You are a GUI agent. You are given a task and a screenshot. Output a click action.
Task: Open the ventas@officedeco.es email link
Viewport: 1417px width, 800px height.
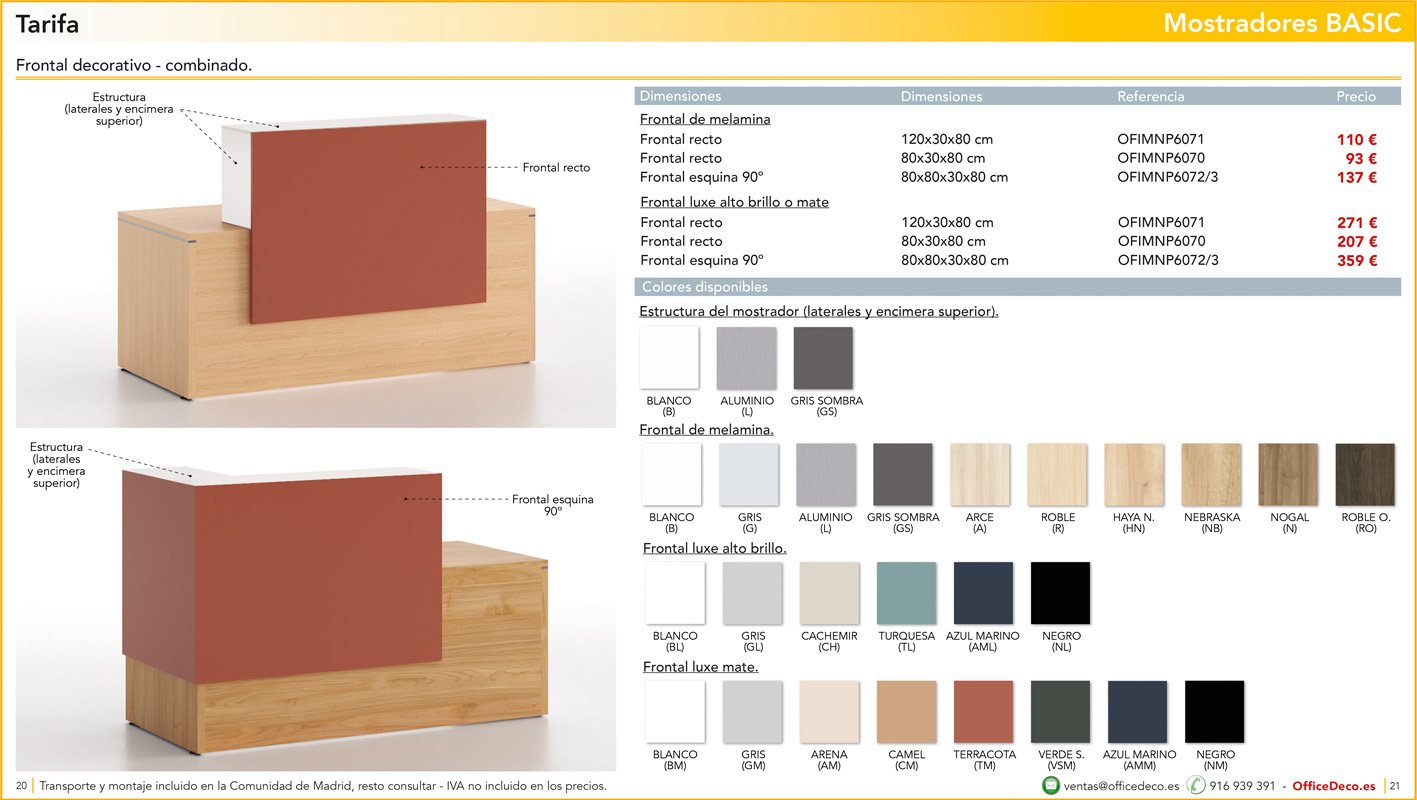pos(1122,786)
